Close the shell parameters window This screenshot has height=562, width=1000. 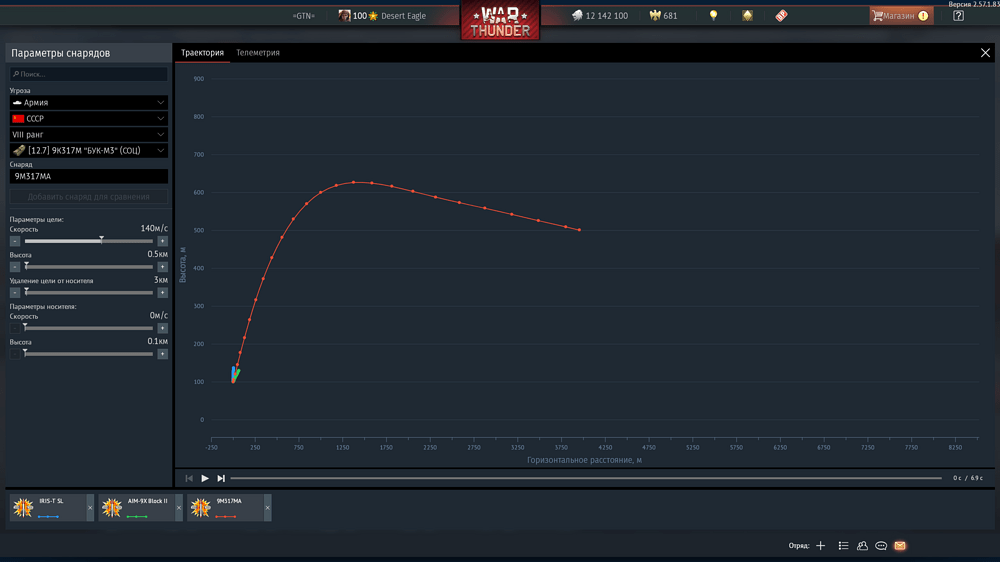tap(985, 53)
